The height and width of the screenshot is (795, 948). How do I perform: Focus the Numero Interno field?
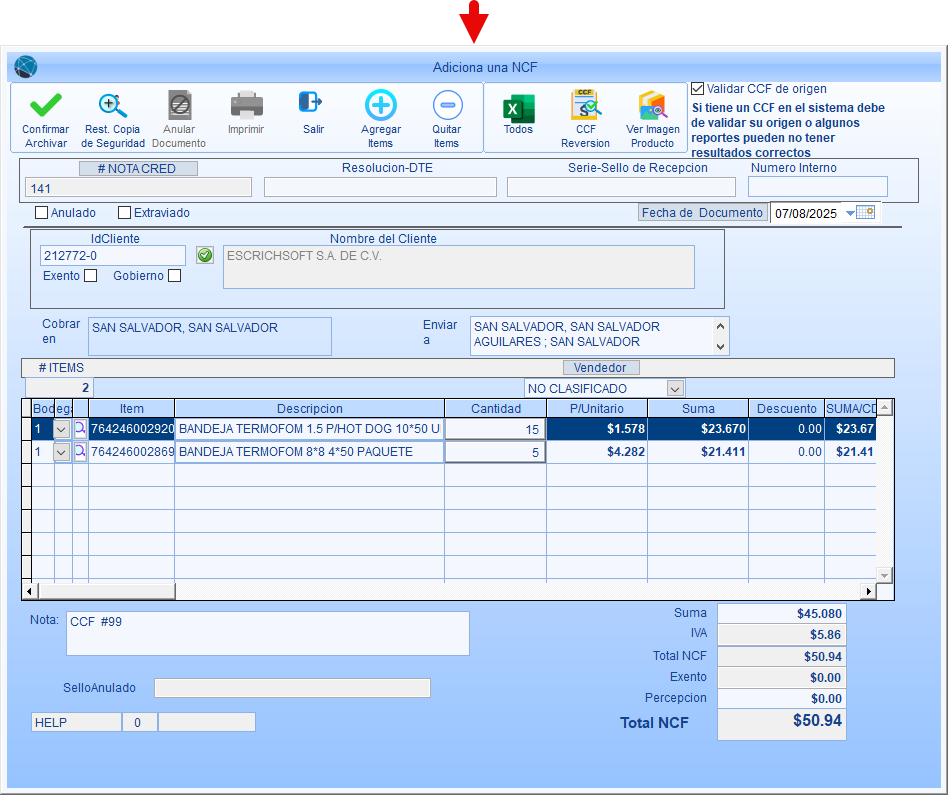[x=817, y=187]
